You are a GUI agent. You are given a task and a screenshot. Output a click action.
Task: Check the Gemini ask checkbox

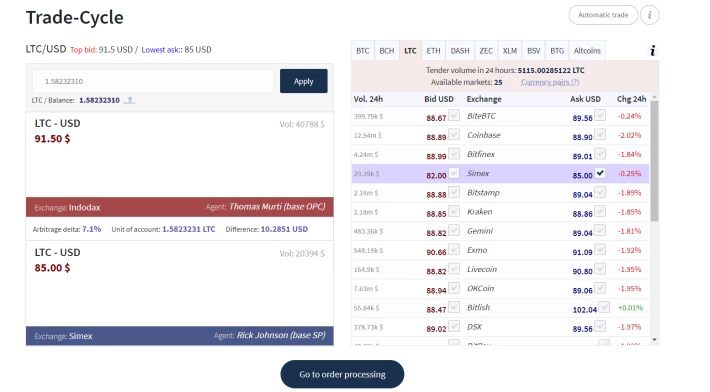[x=600, y=230]
